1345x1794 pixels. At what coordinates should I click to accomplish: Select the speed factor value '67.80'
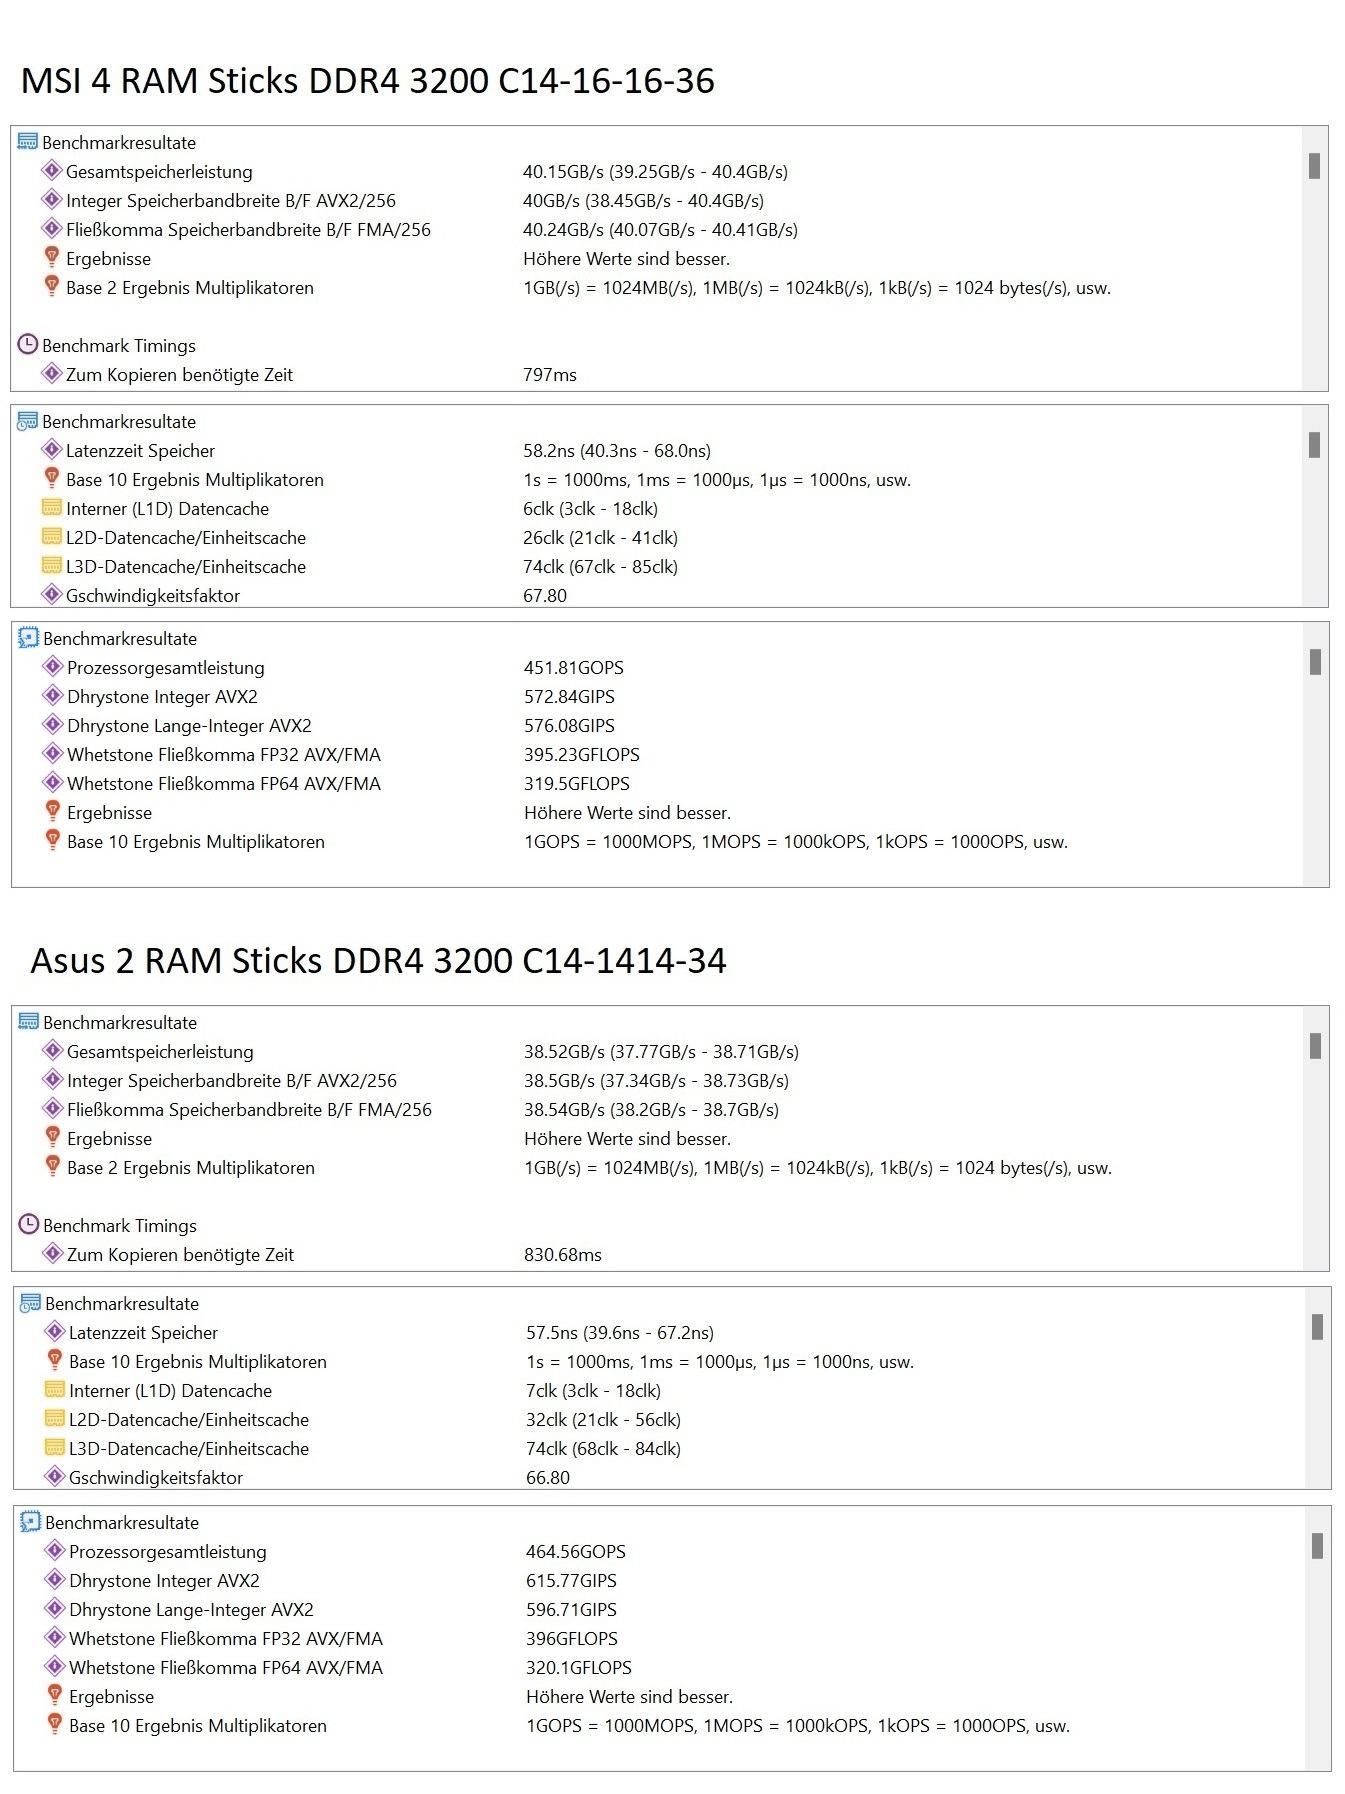pyautogui.click(x=544, y=596)
